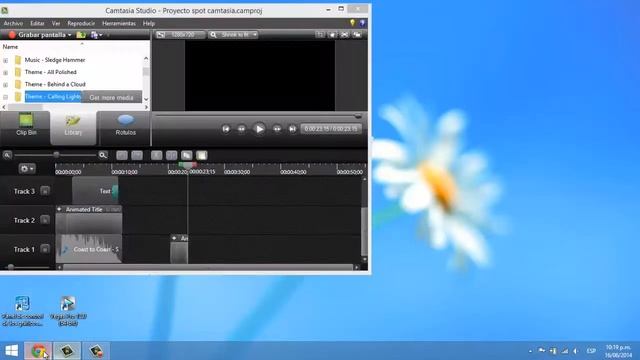Screen dimensions: 640x360
Task: Click the timeline zoom in magnifier
Action: point(103,155)
